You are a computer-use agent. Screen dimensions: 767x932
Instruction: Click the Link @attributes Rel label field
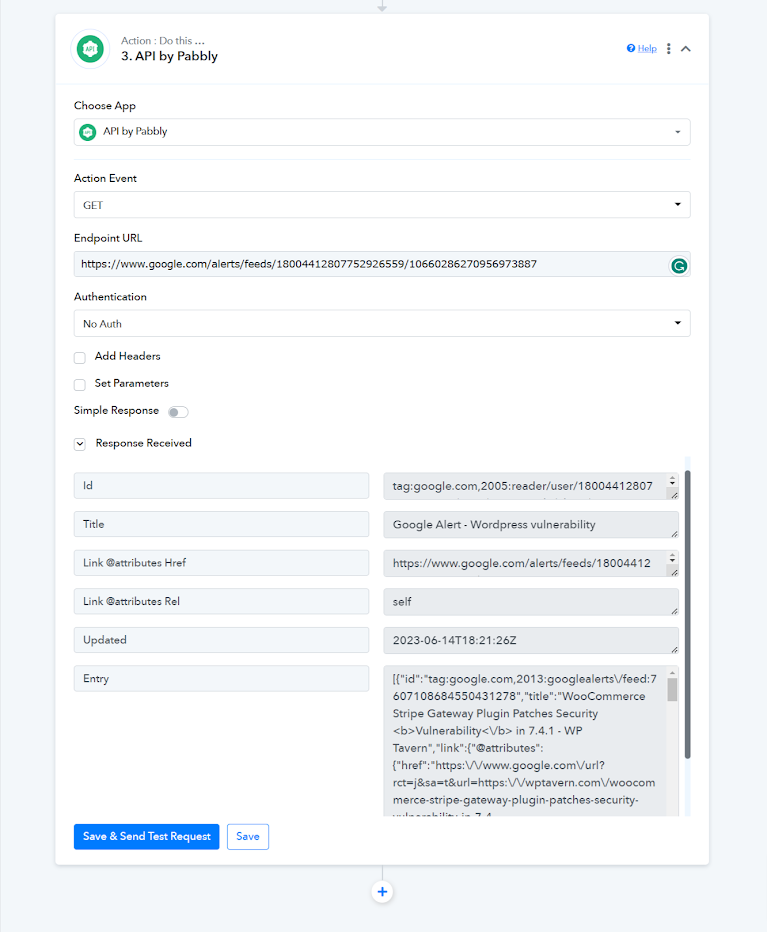[221, 602]
